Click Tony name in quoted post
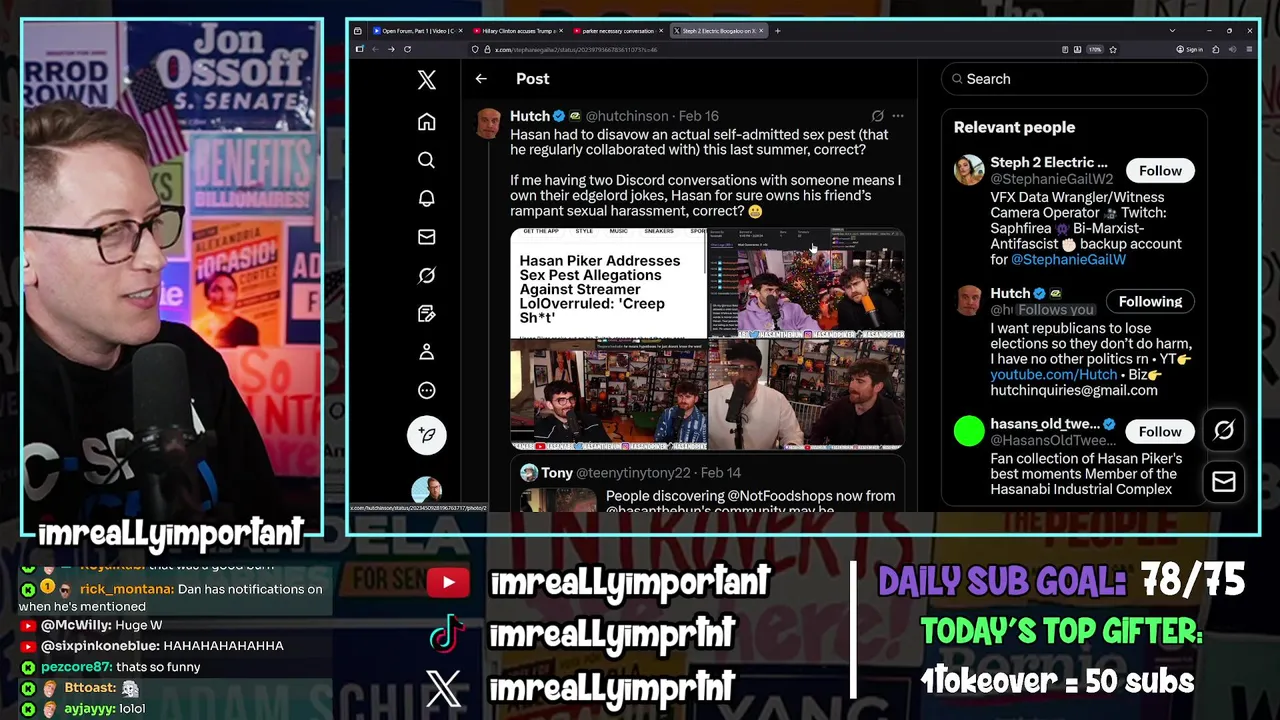1280x720 pixels. (557, 473)
